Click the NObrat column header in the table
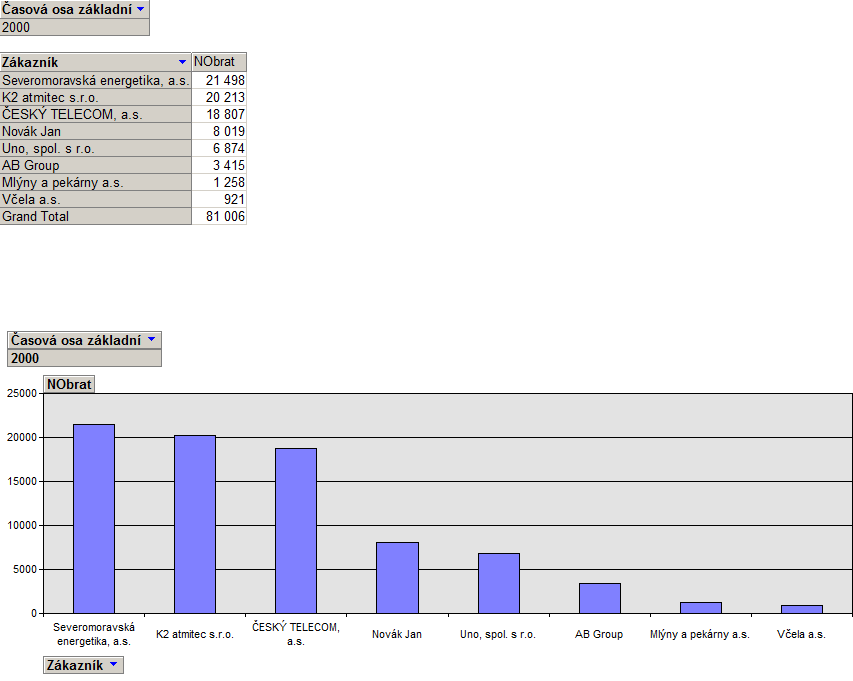853x681 pixels. (219, 62)
